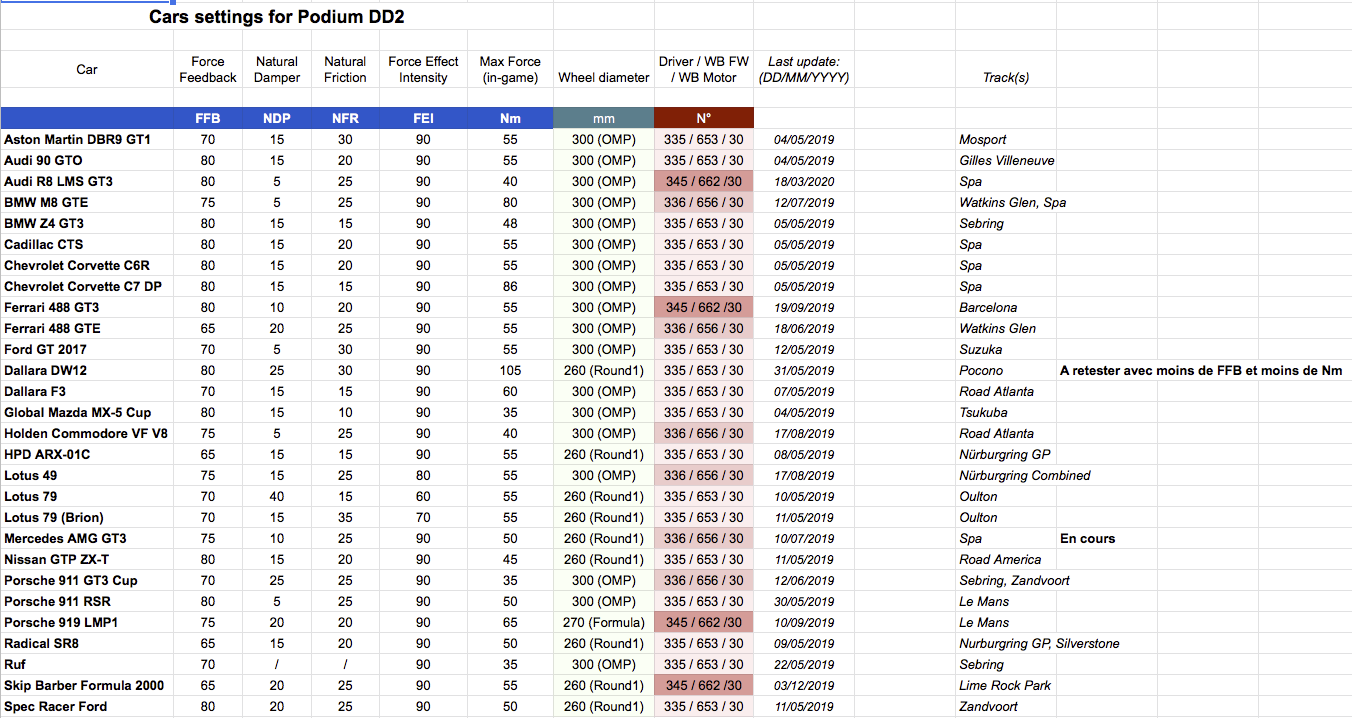Select the 'Skip Barber Formula 2000' cell
This screenshot has height=718, width=1352.
point(87,685)
